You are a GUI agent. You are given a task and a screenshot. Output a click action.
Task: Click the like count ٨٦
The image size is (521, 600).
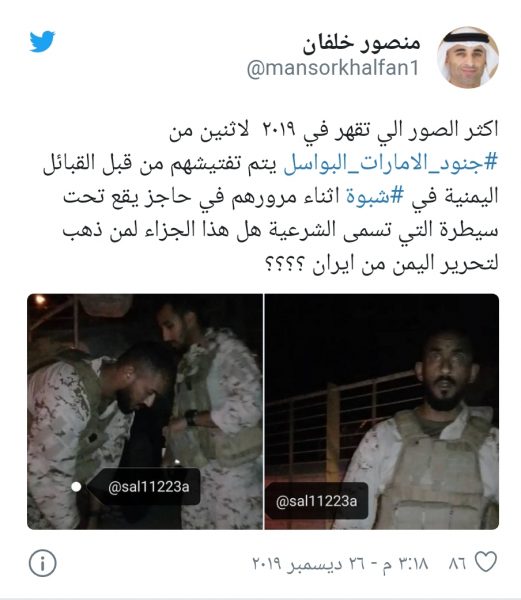[x=457, y=563]
